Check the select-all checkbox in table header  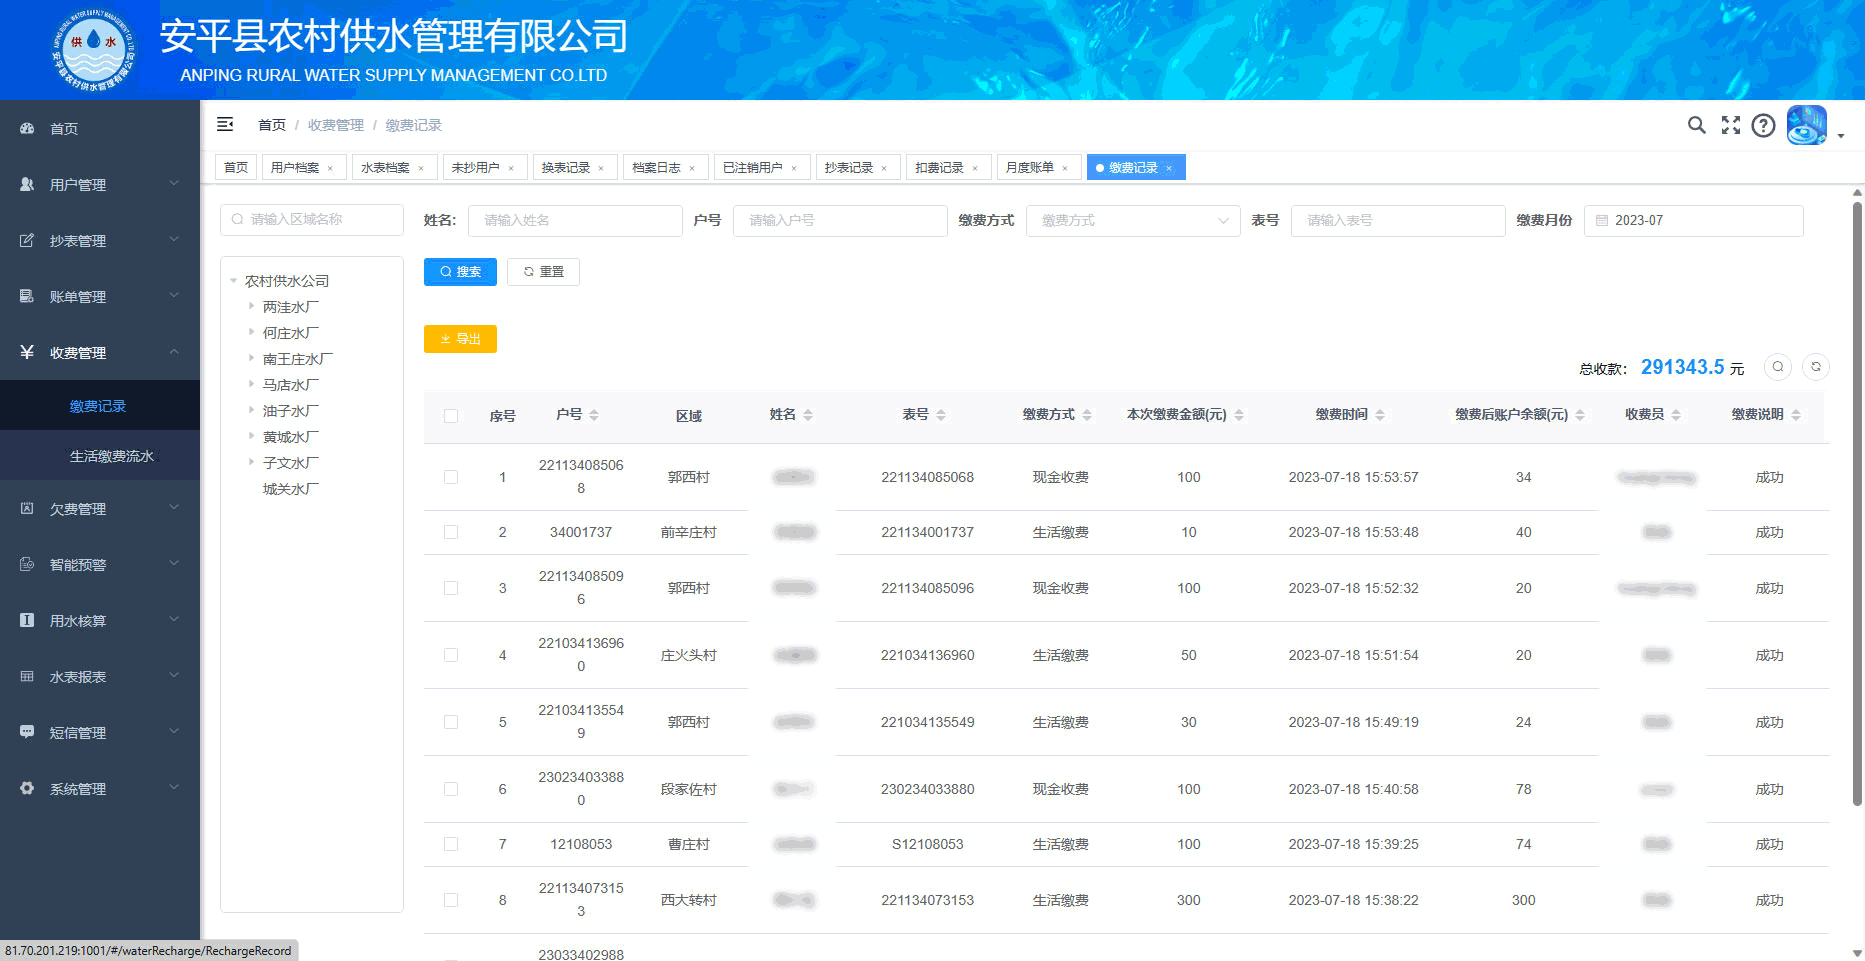tap(451, 416)
